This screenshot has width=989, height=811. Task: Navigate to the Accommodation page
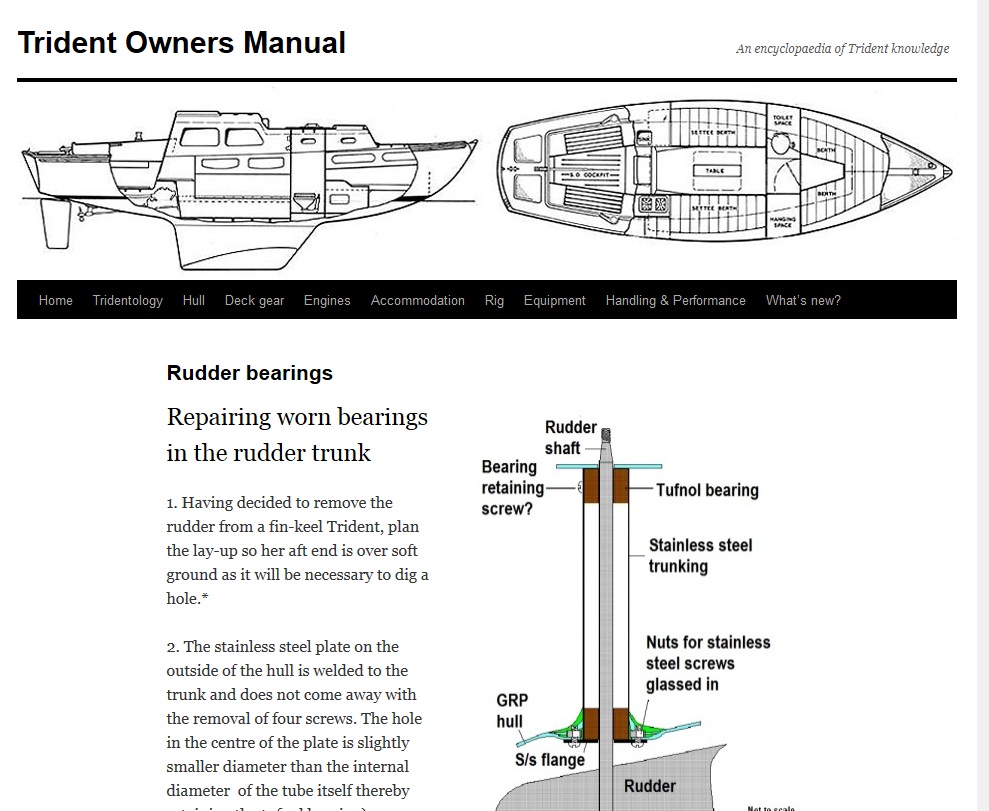pos(417,300)
